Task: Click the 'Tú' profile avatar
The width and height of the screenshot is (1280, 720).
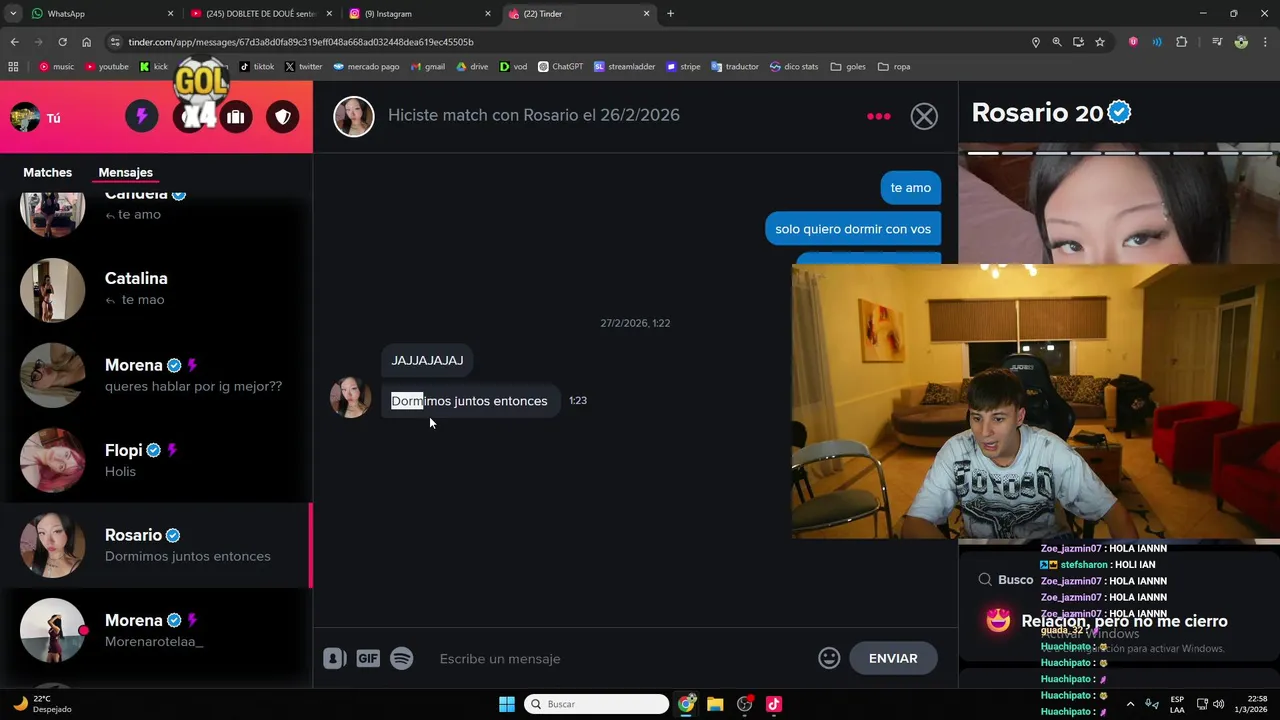Action: (x=25, y=117)
